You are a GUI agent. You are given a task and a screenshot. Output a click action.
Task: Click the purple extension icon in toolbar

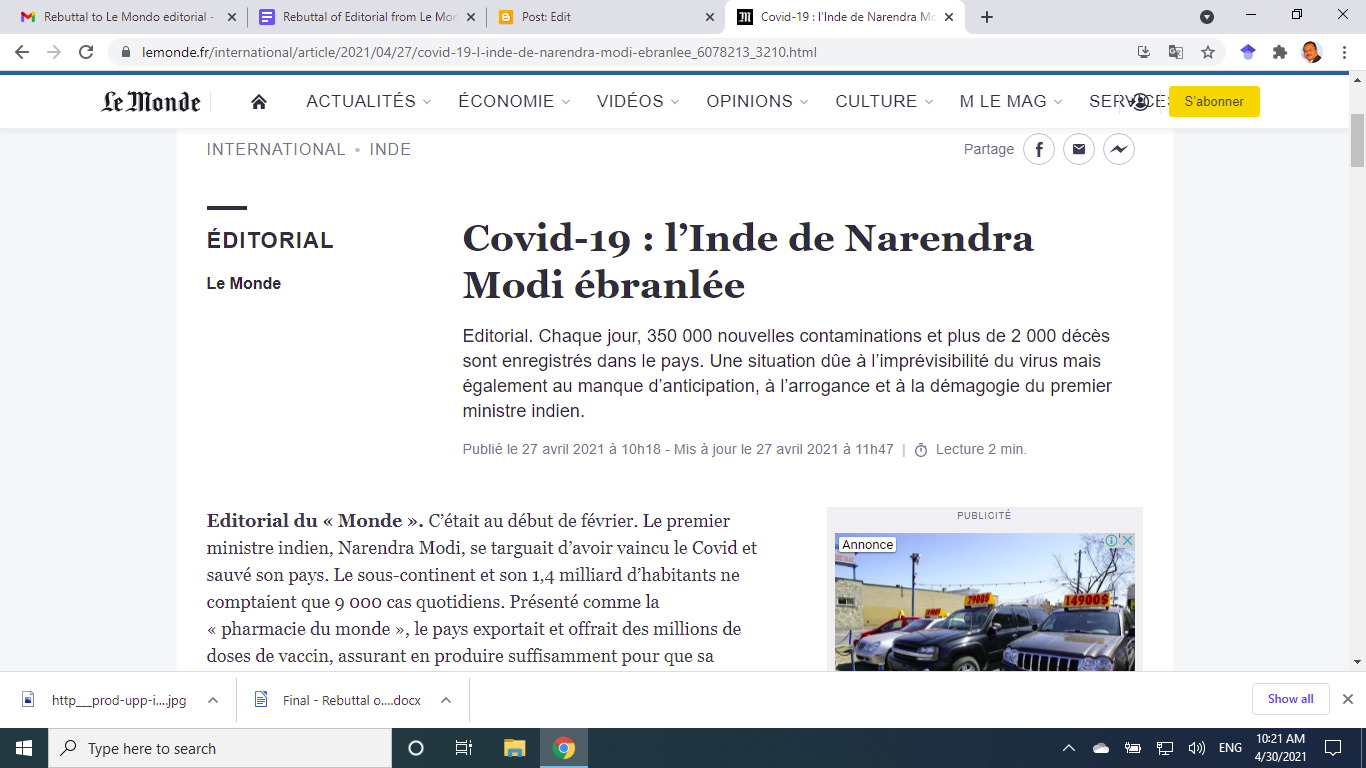pyautogui.click(x=1248, y=52)
